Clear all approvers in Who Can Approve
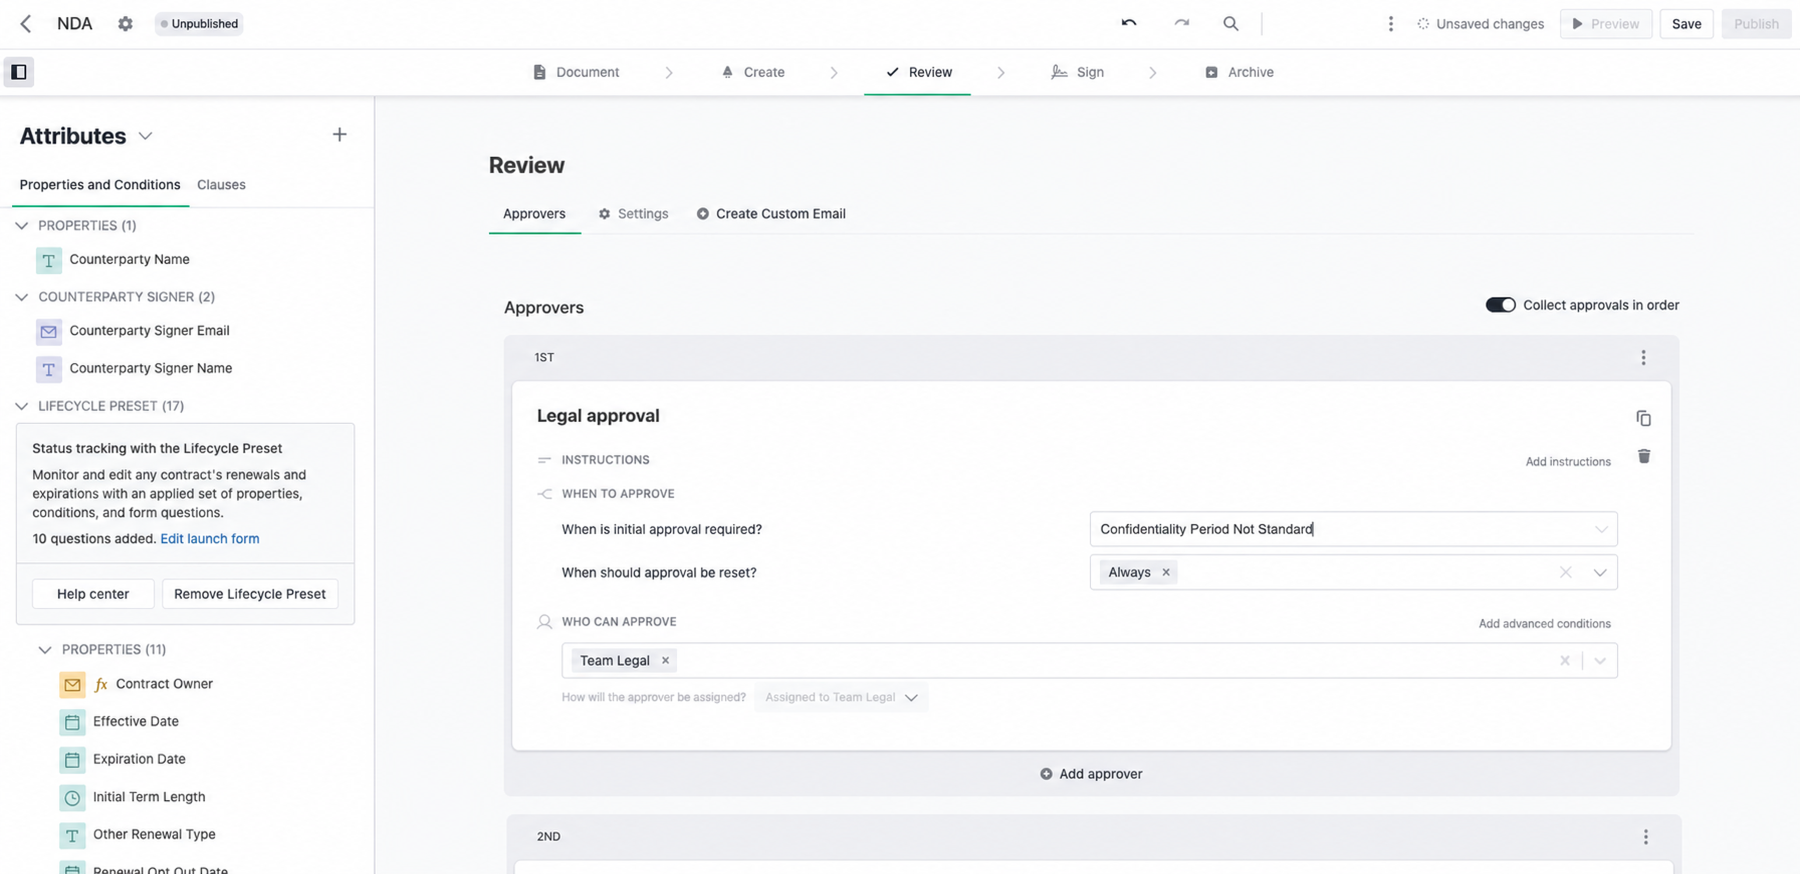Screen dimensions: 1800x874 [x=1565, y=661]
